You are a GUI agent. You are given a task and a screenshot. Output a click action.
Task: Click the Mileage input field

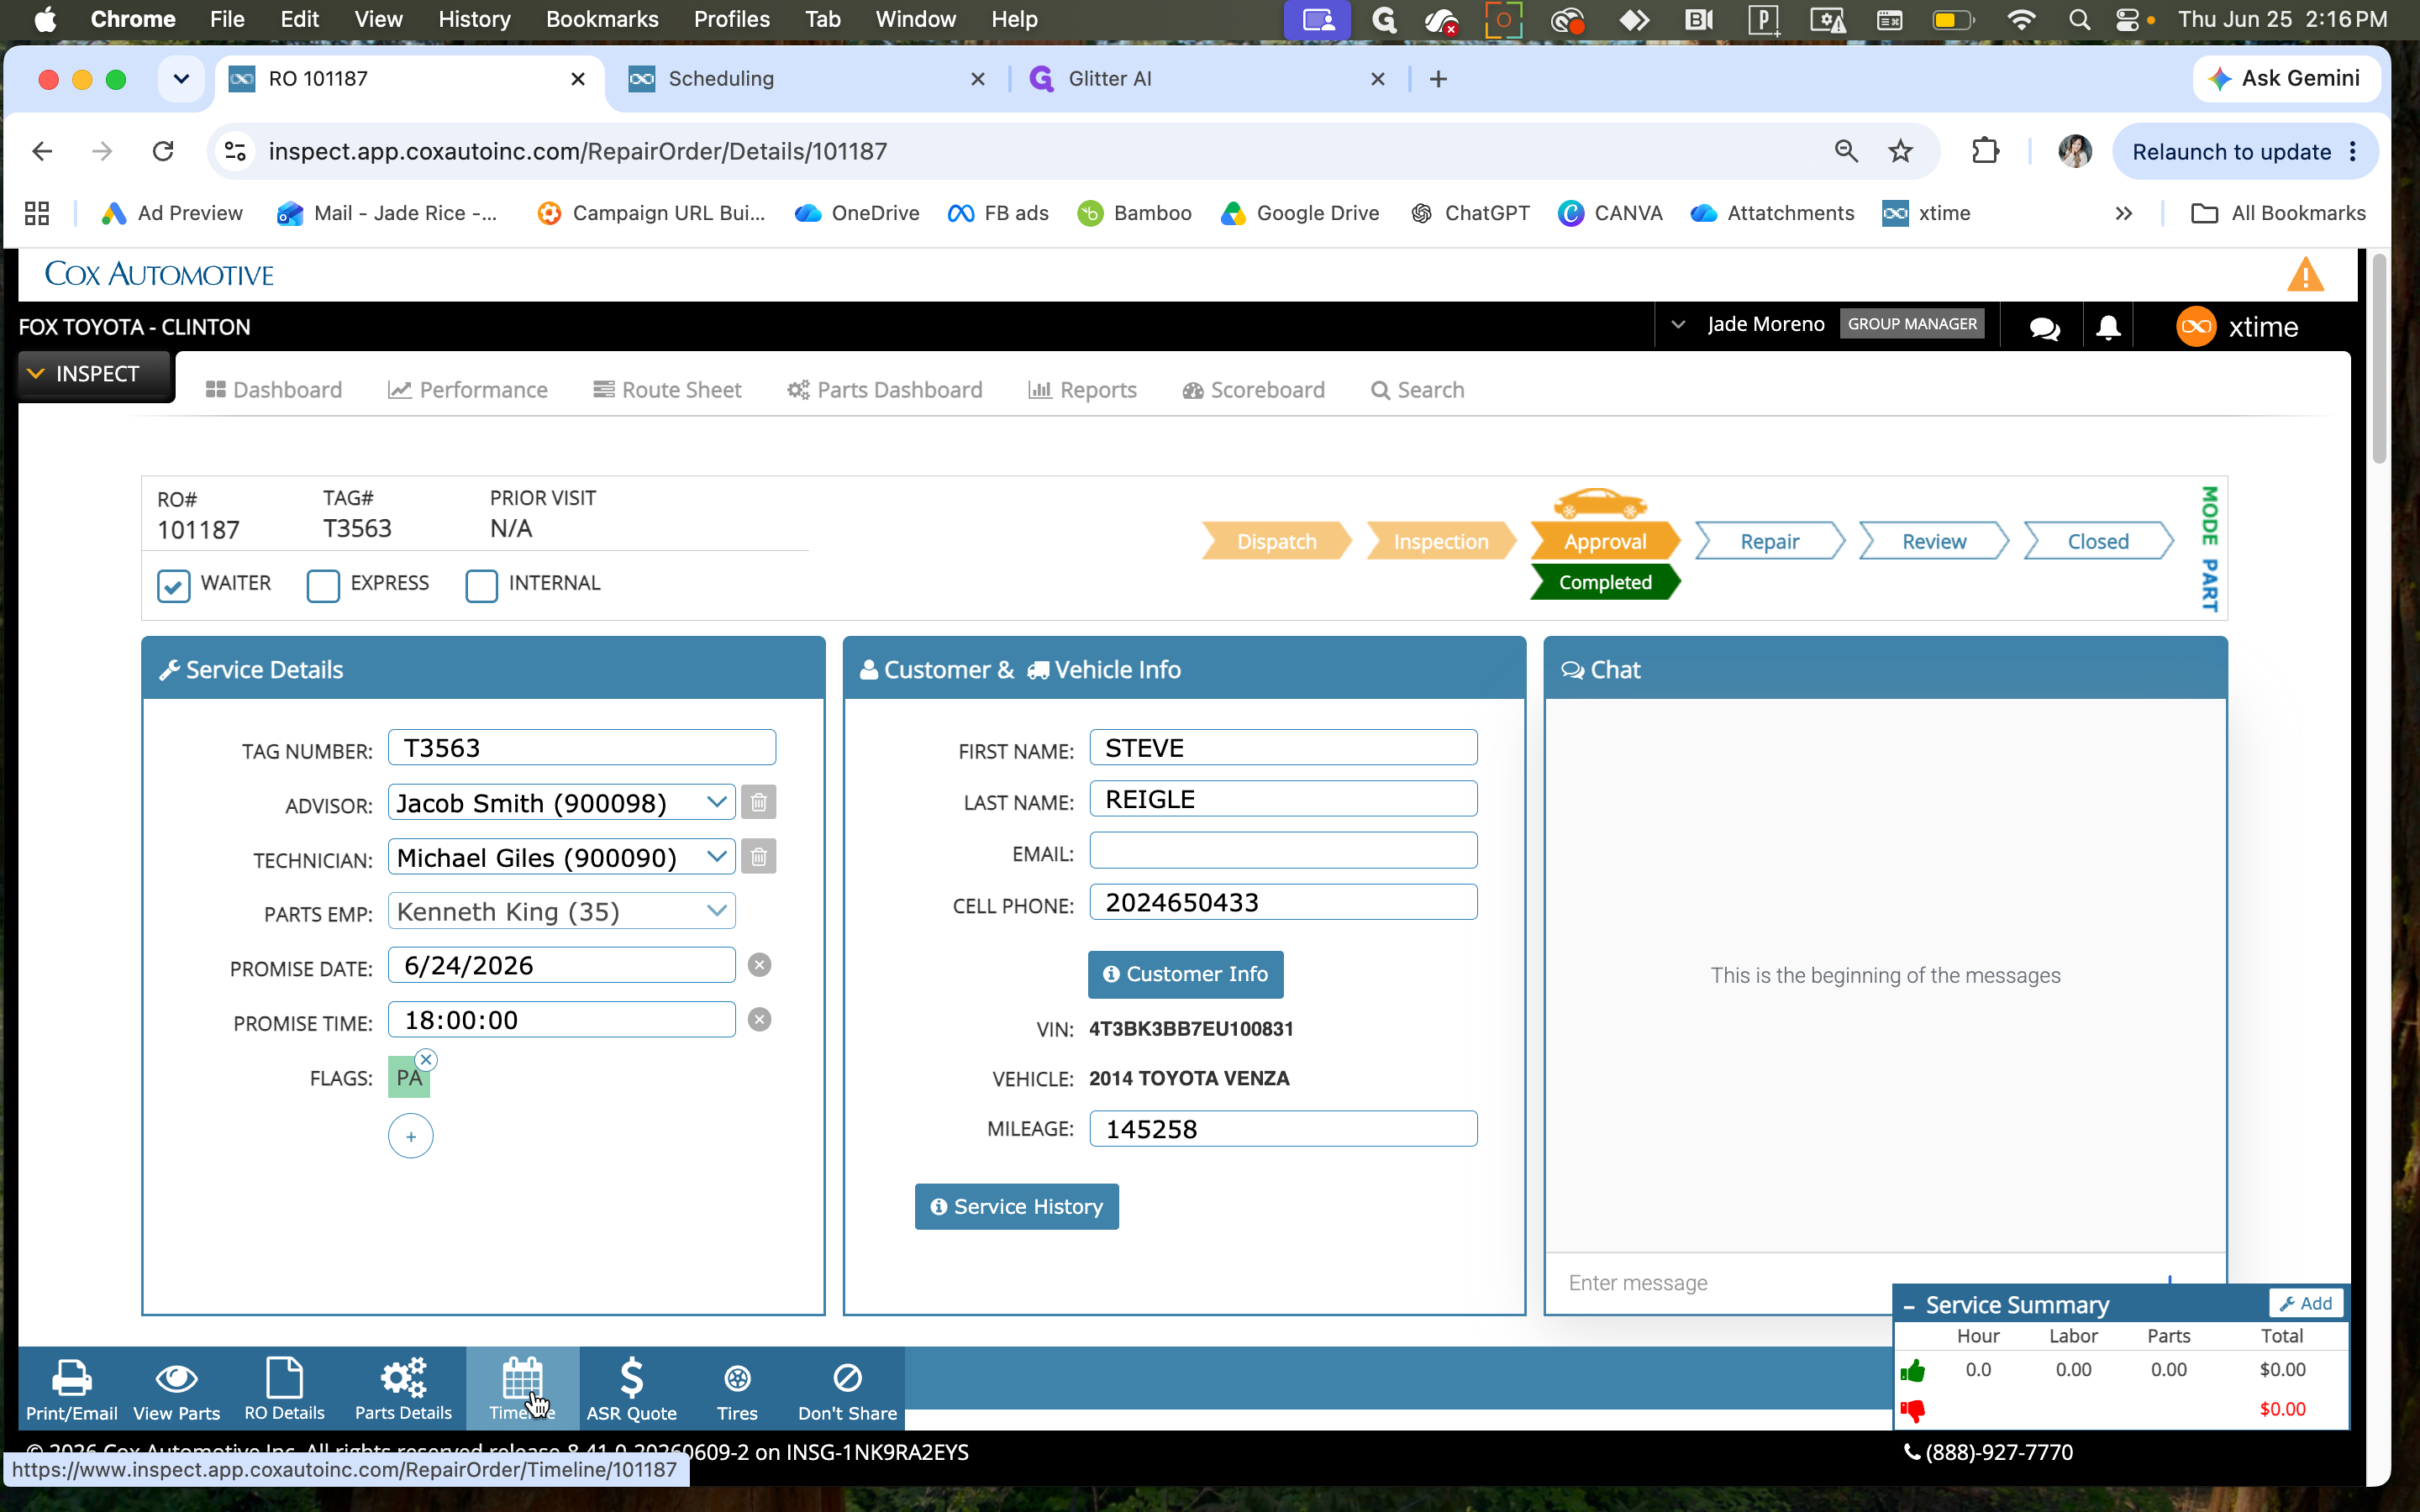coord(1283,1129)
